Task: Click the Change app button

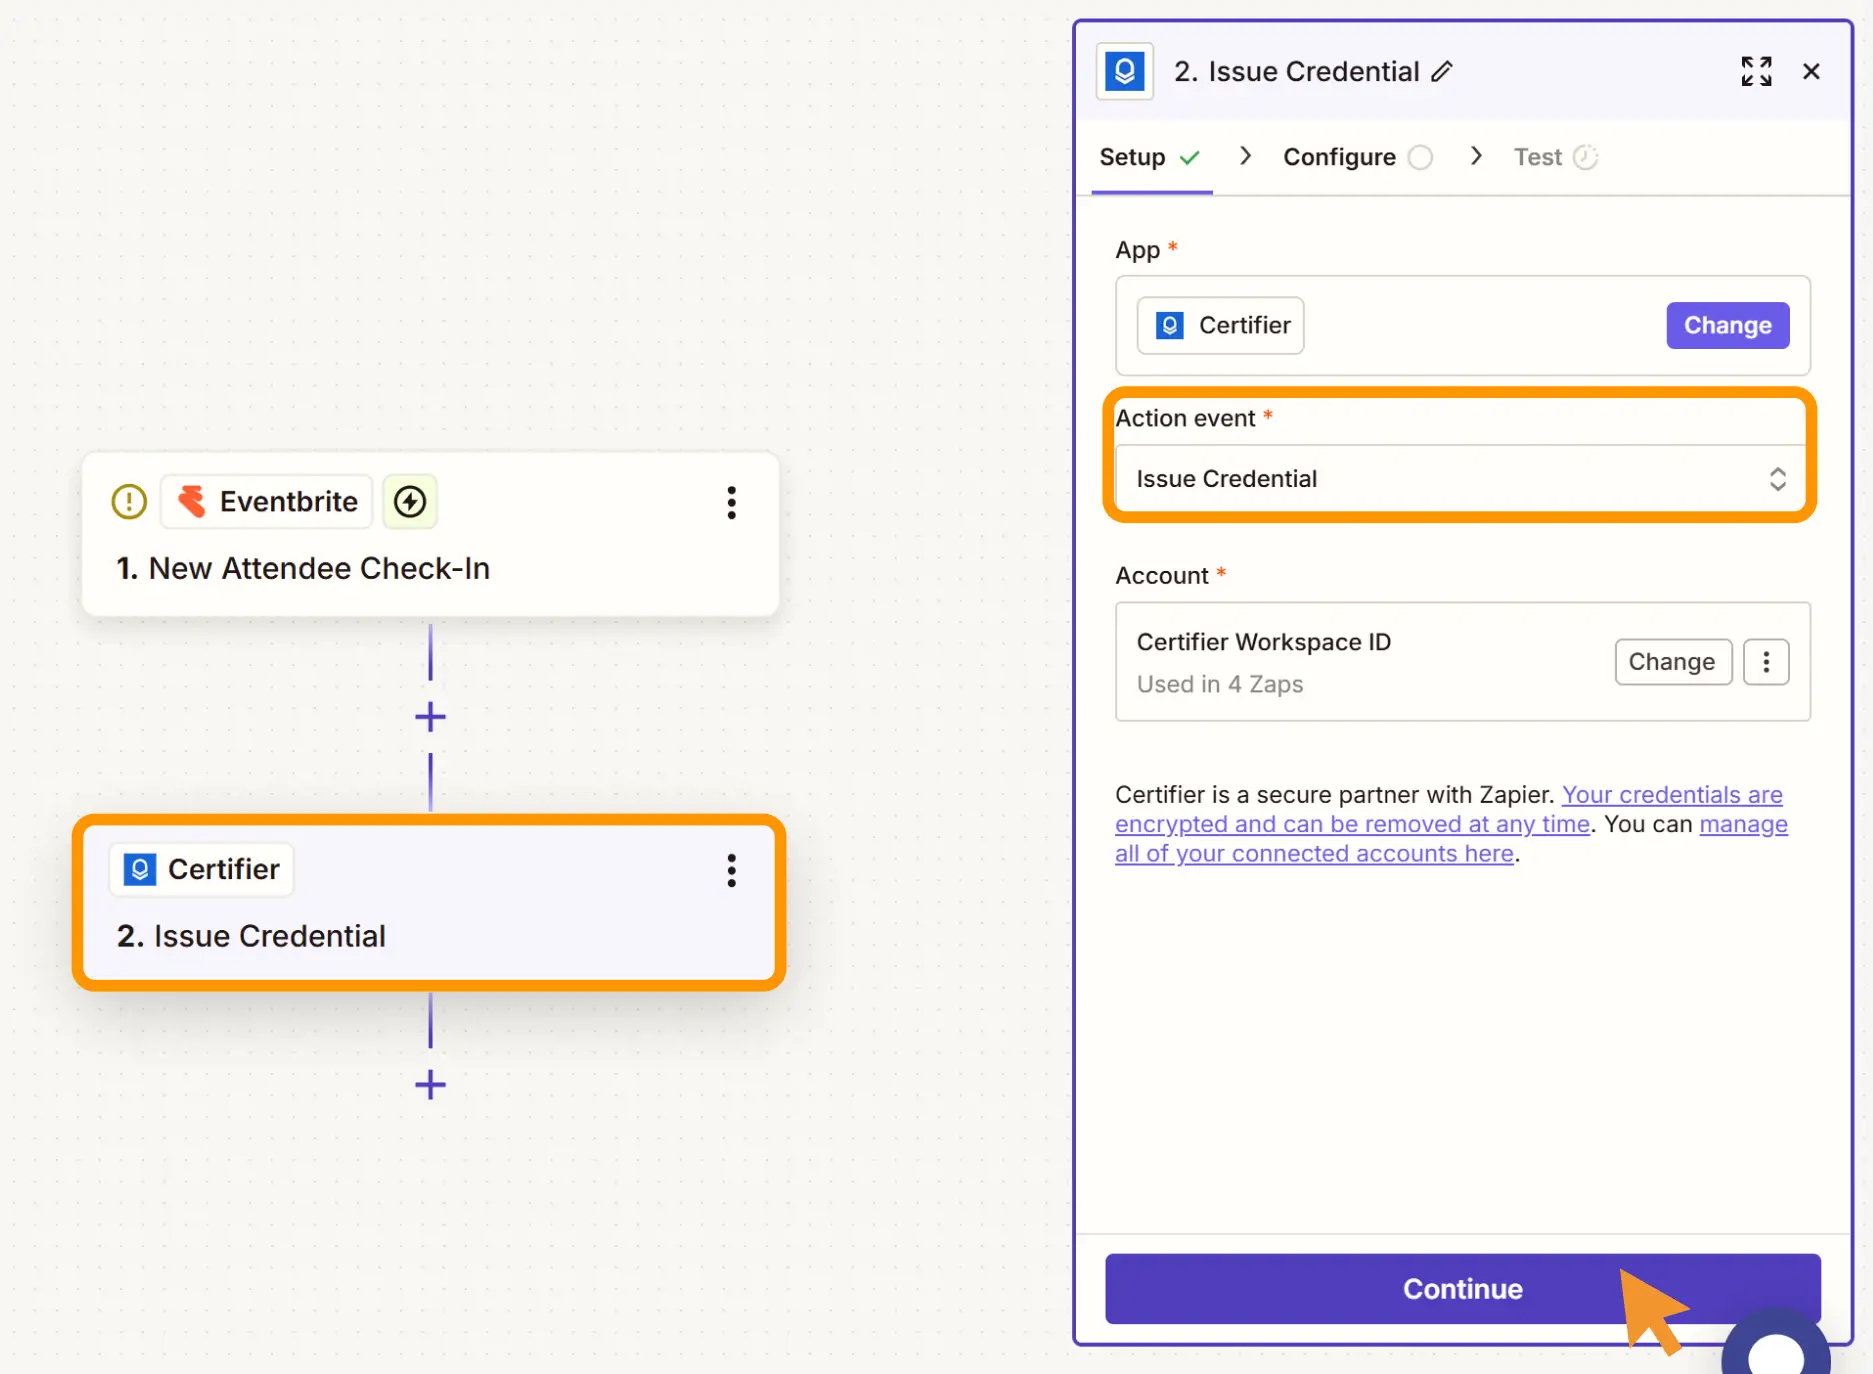Action: (x=1727, y=325)
